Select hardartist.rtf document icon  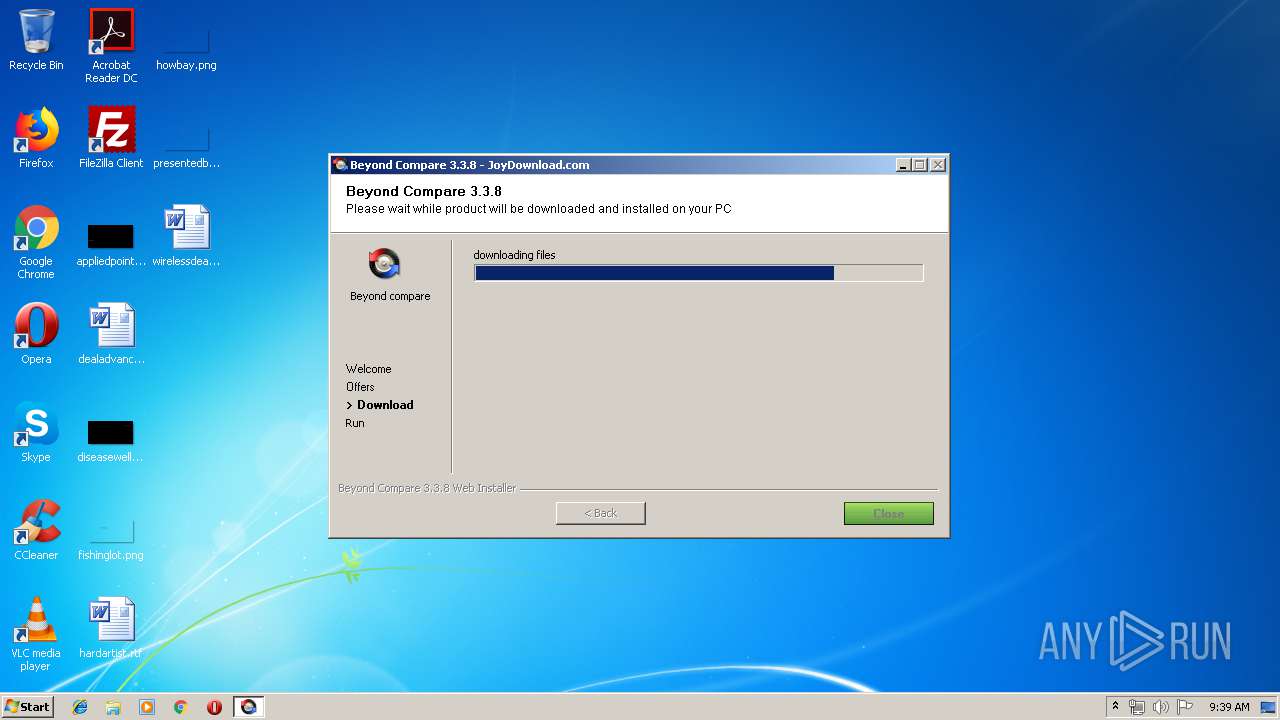click(x=111, y=628)
